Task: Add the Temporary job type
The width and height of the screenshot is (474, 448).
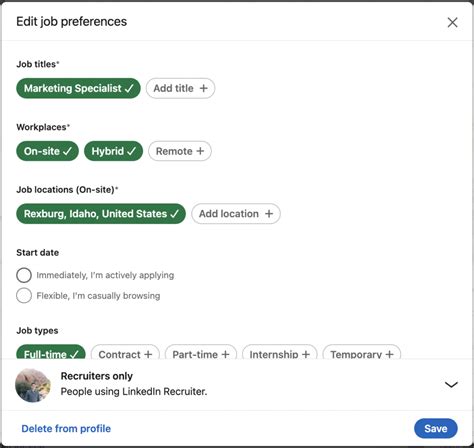Action: click(x=362, y=353)
